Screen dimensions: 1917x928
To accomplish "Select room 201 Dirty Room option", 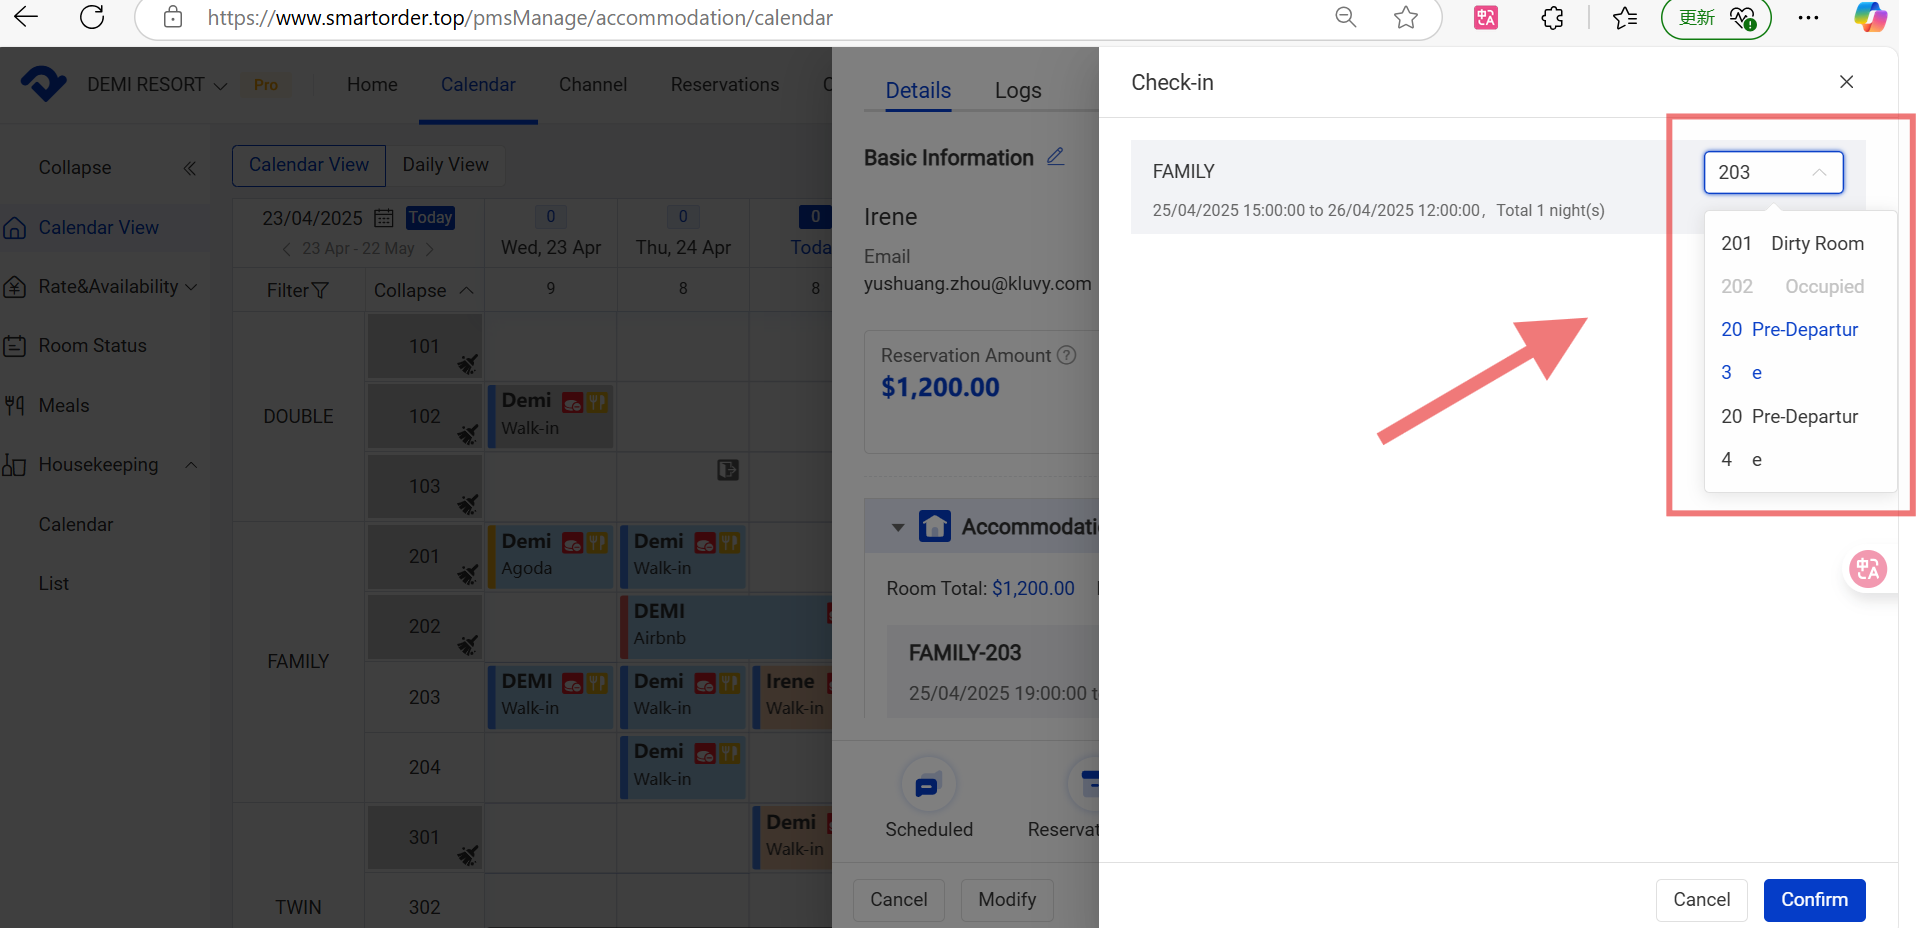I will [x=1791, y=243].
